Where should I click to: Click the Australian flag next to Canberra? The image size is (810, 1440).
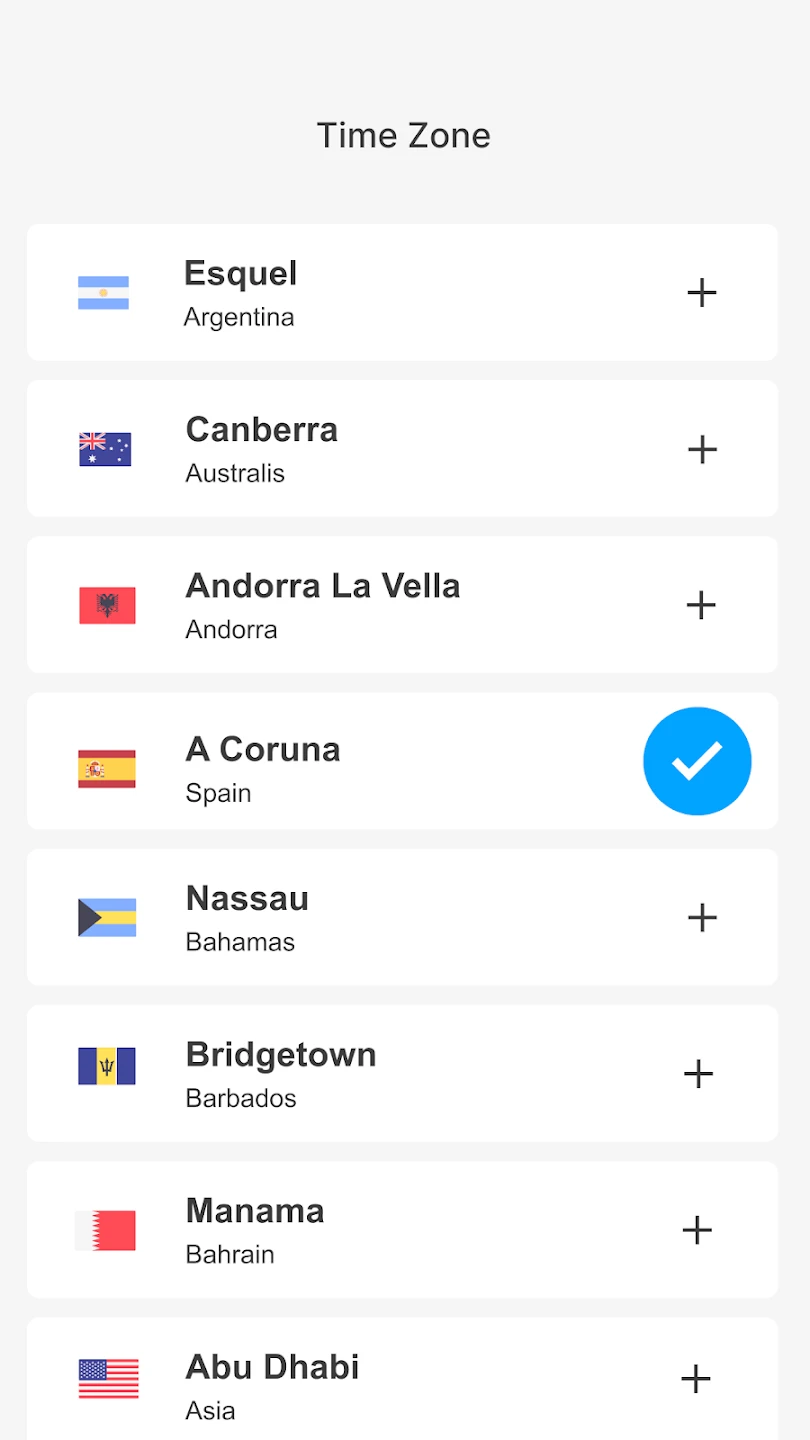pyautogui.click(x=105, y=450)
